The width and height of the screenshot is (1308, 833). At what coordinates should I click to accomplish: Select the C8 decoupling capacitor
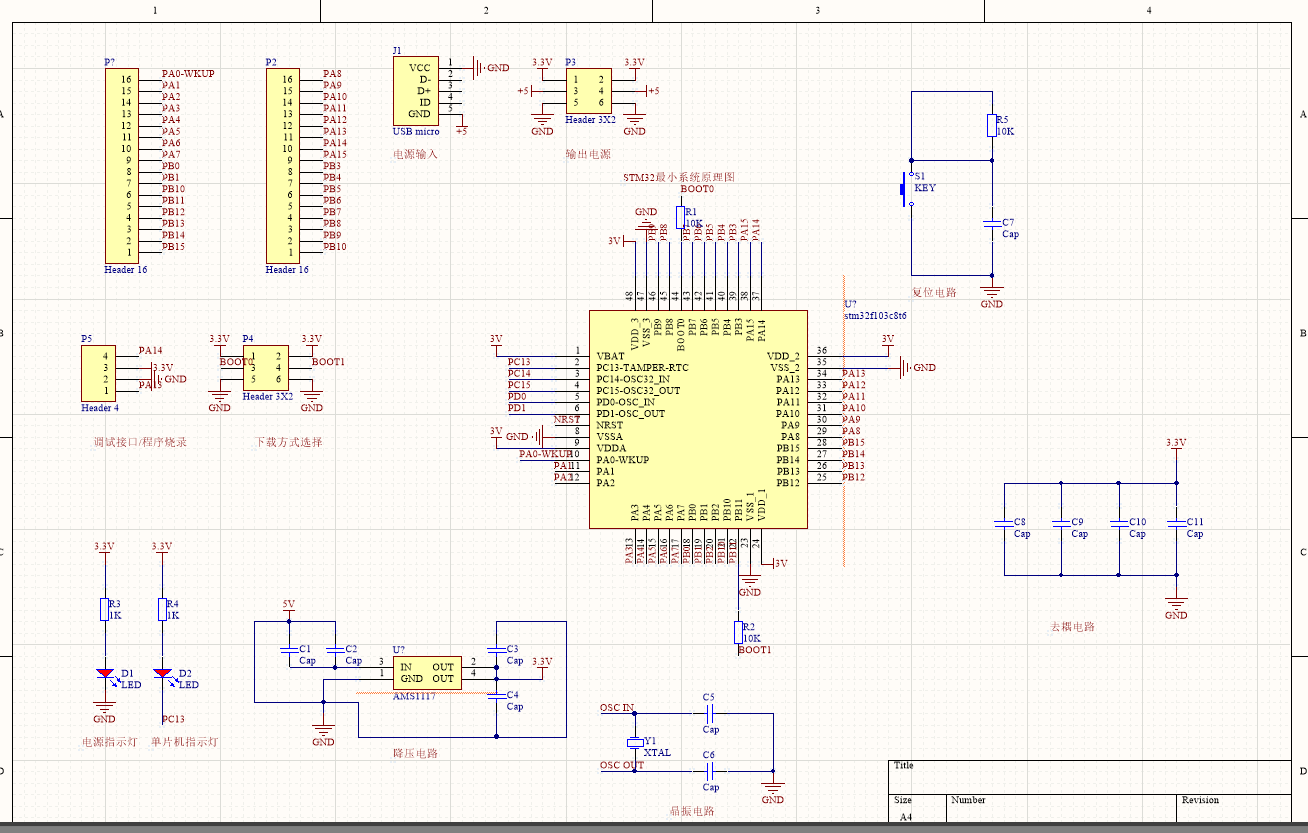coord(1004,523)
